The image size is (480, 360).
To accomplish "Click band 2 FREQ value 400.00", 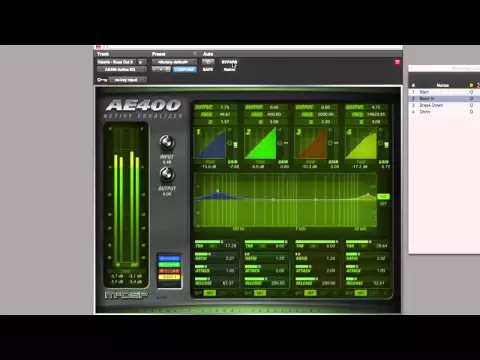I will coord(275,114).
